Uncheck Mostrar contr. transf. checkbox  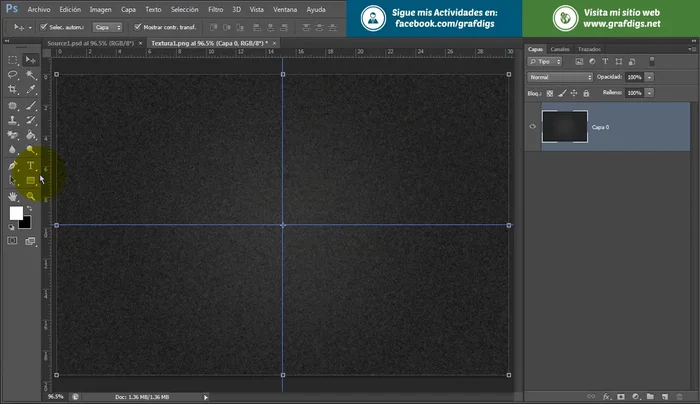pos(137,27)
